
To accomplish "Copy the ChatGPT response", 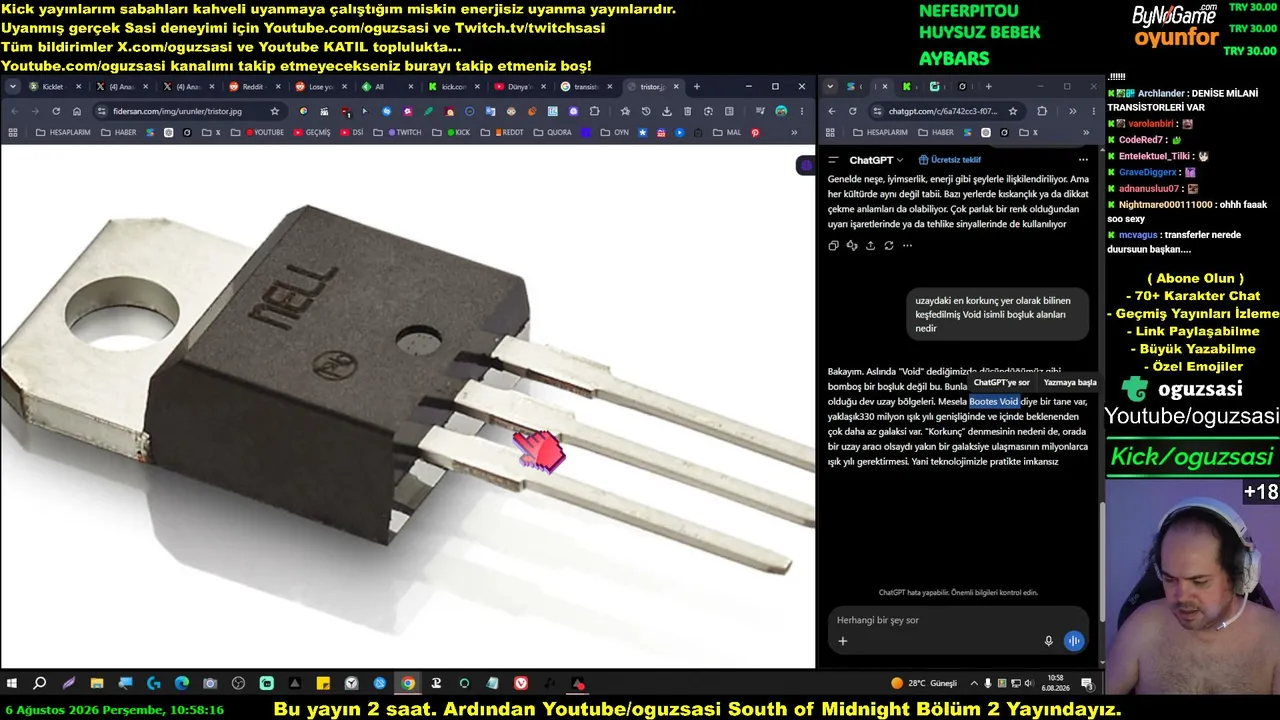I will (834, 245).
